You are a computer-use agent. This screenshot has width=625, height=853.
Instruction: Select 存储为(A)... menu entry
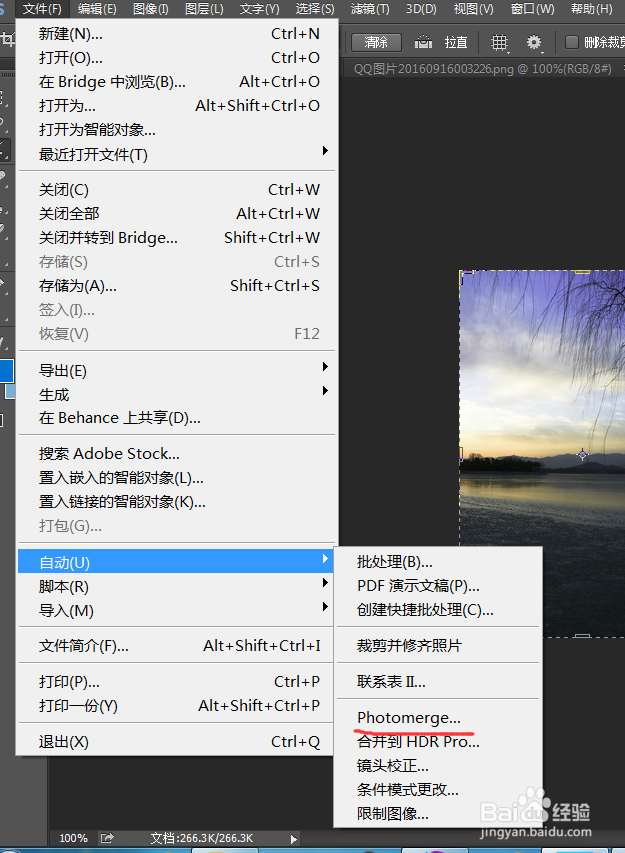(x=178, y=286)
